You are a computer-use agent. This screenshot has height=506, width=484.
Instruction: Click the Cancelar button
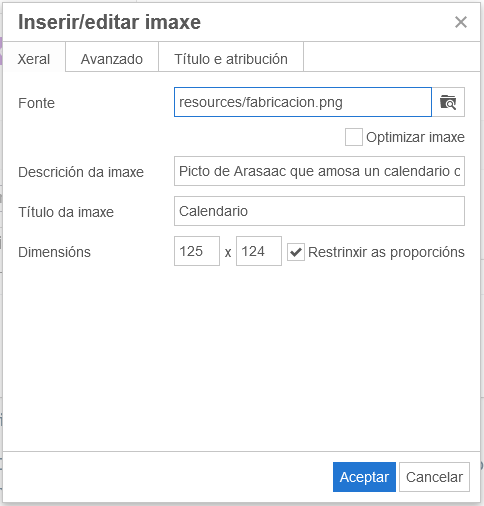pos(434,477)
